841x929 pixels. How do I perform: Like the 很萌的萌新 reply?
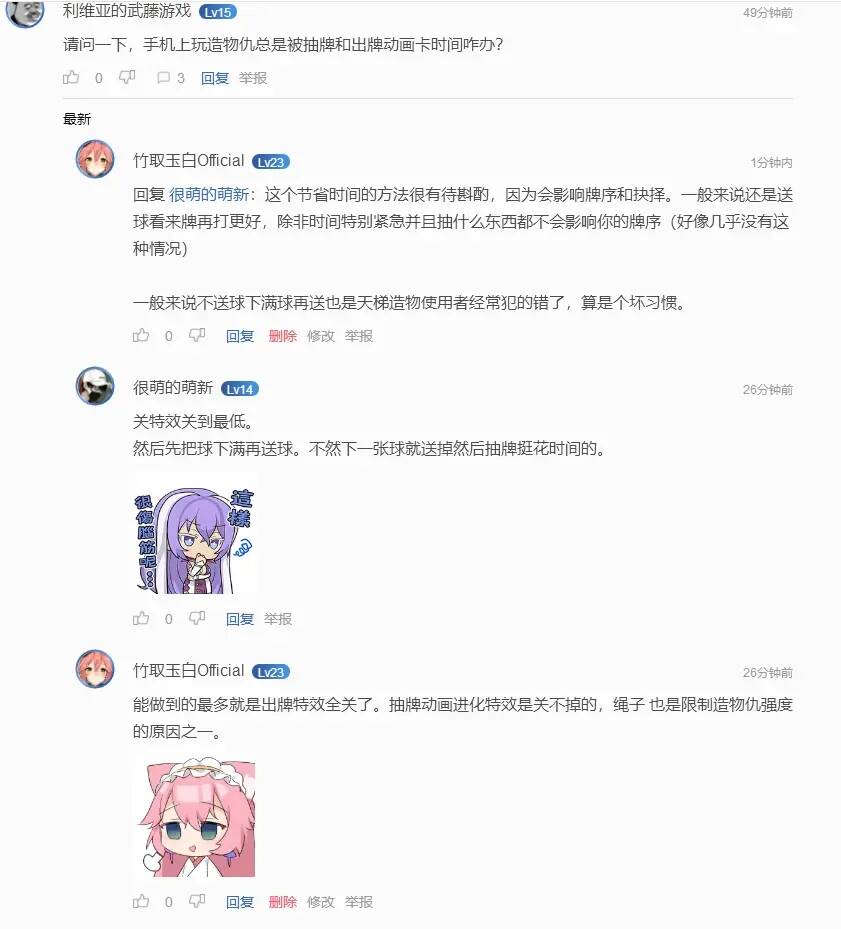[x=141, y=619]
